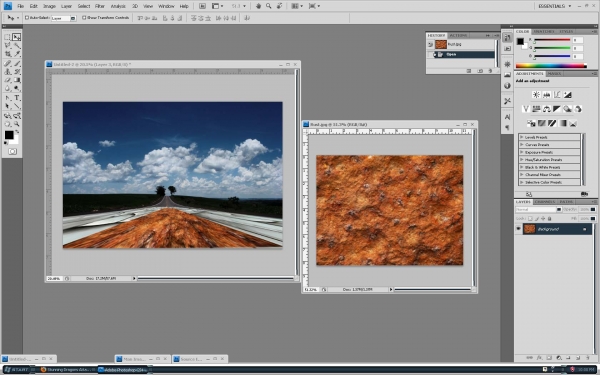Image resolution: width=600 pixels, height=375 pixels.
Task: Select the Gradient tool
Action: coord(16,80)
